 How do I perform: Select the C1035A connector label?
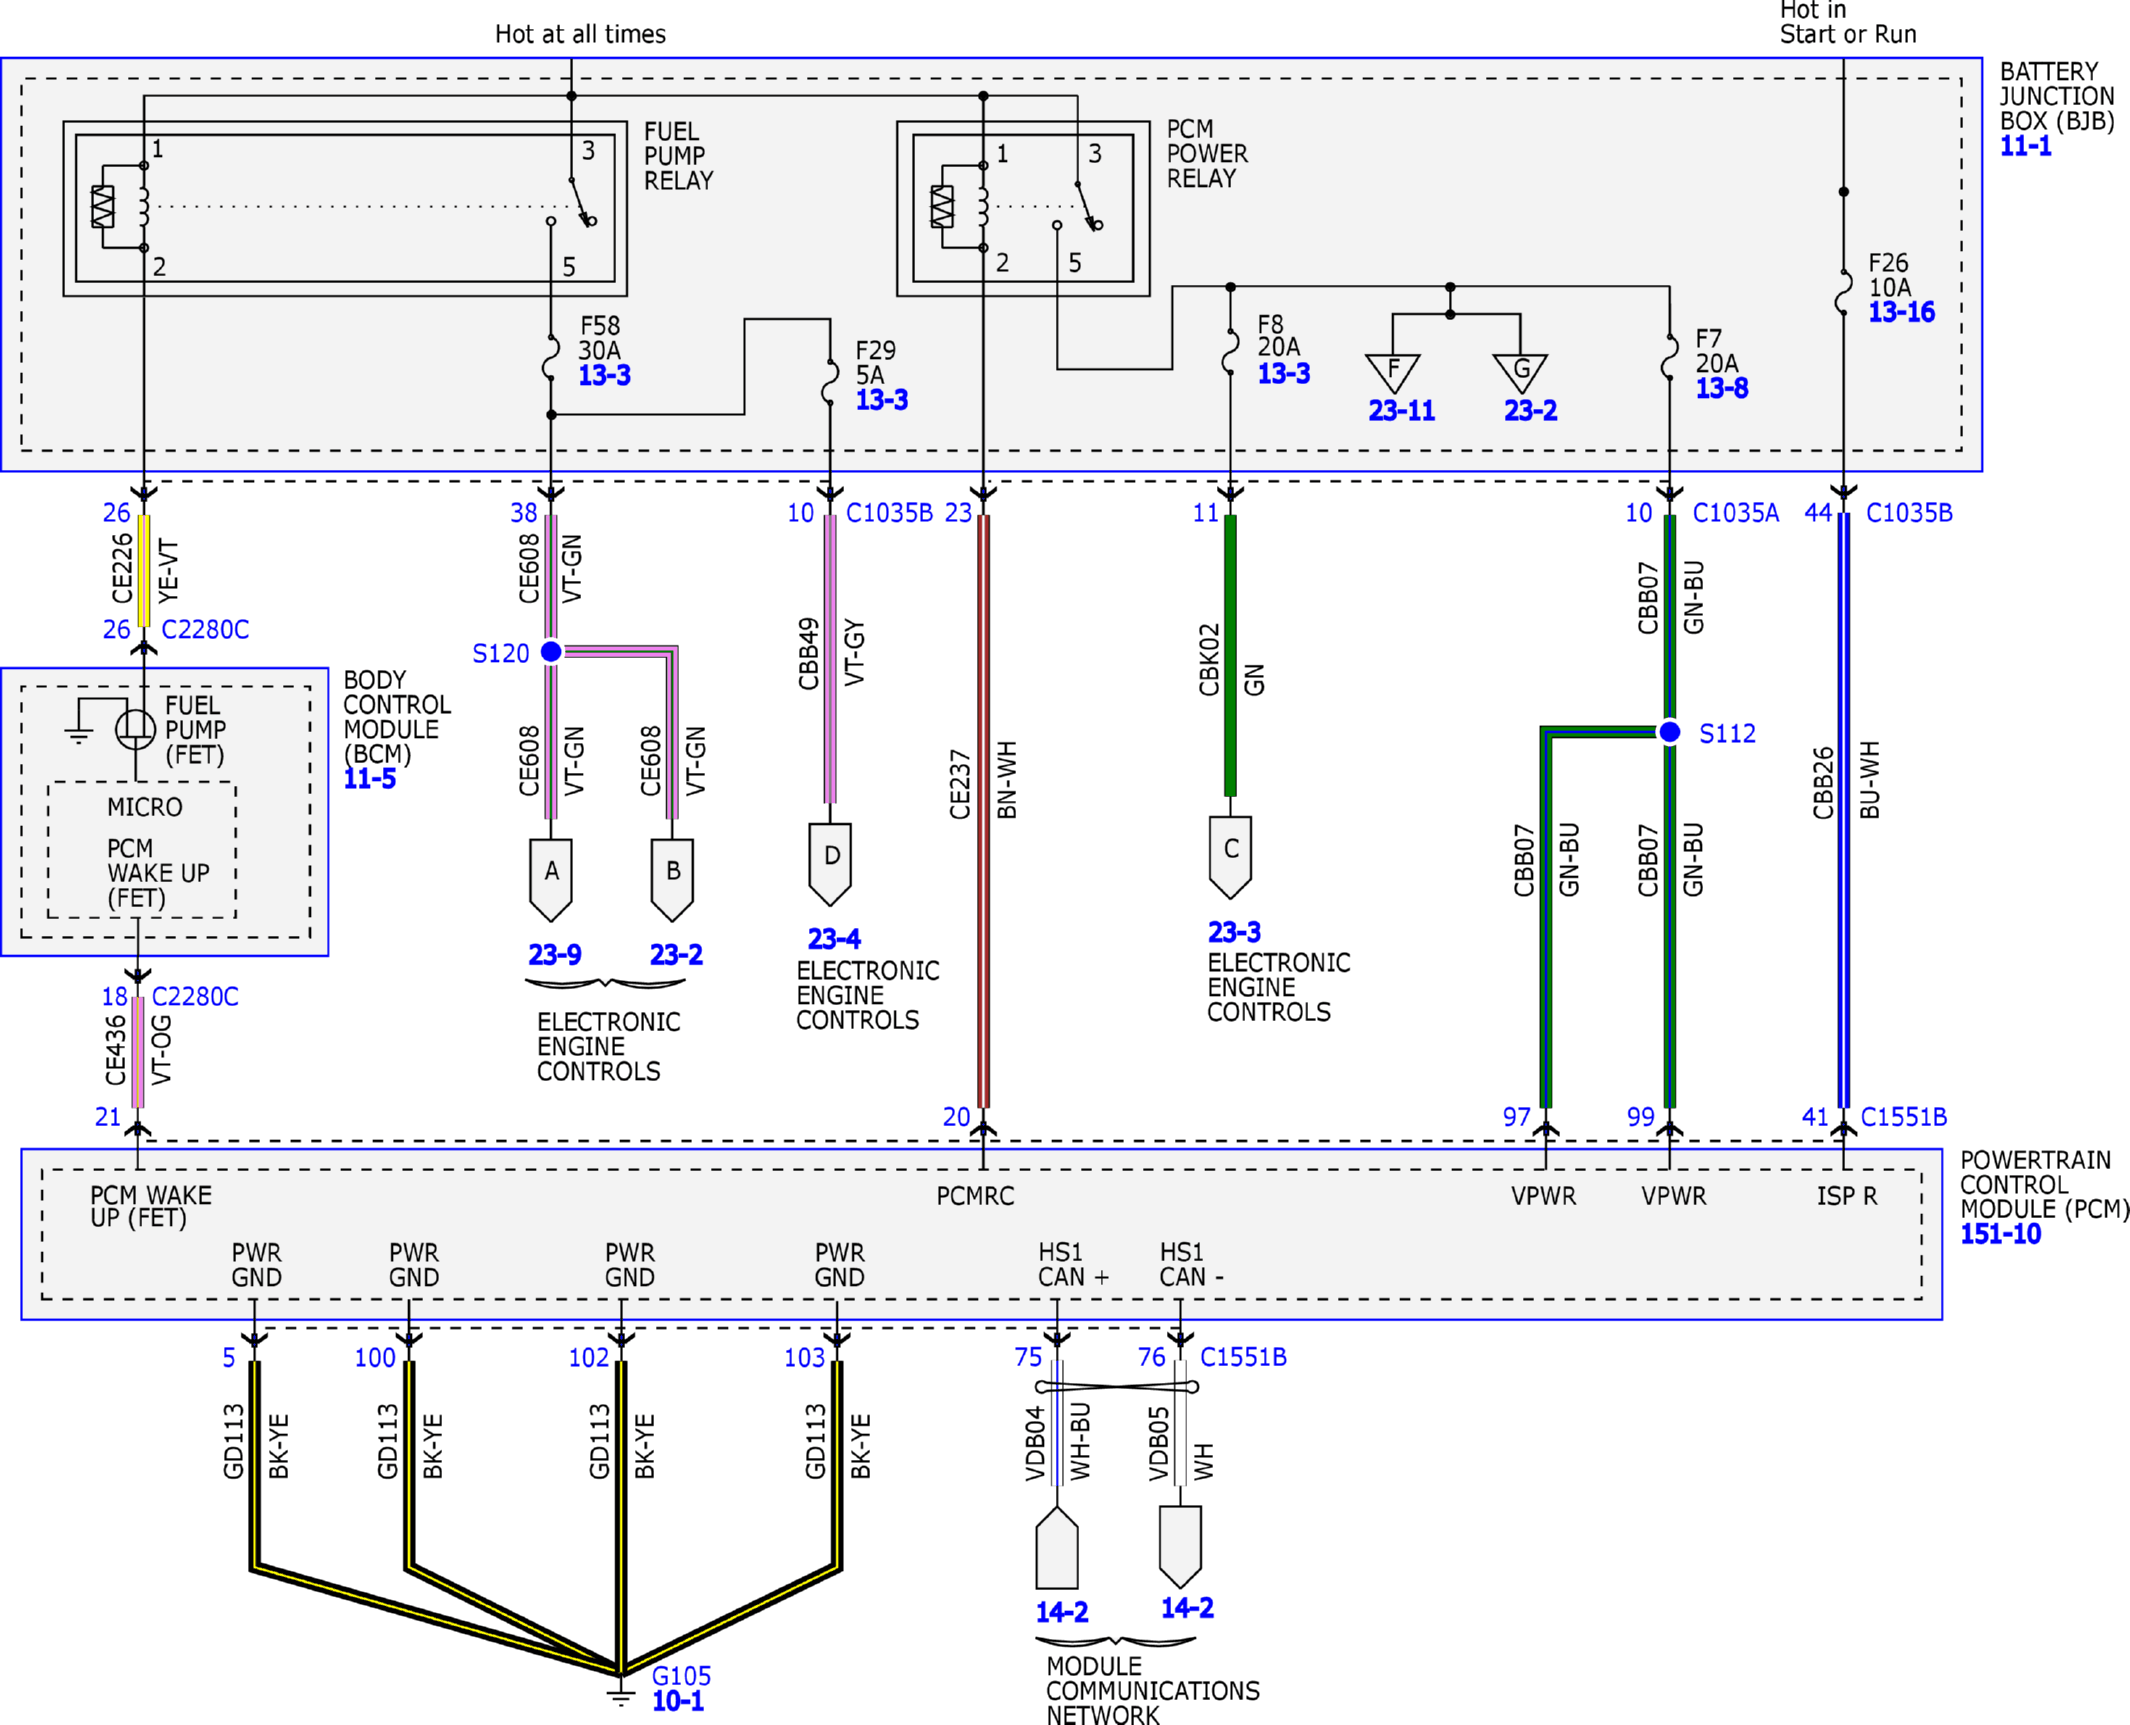(1735, 513)
